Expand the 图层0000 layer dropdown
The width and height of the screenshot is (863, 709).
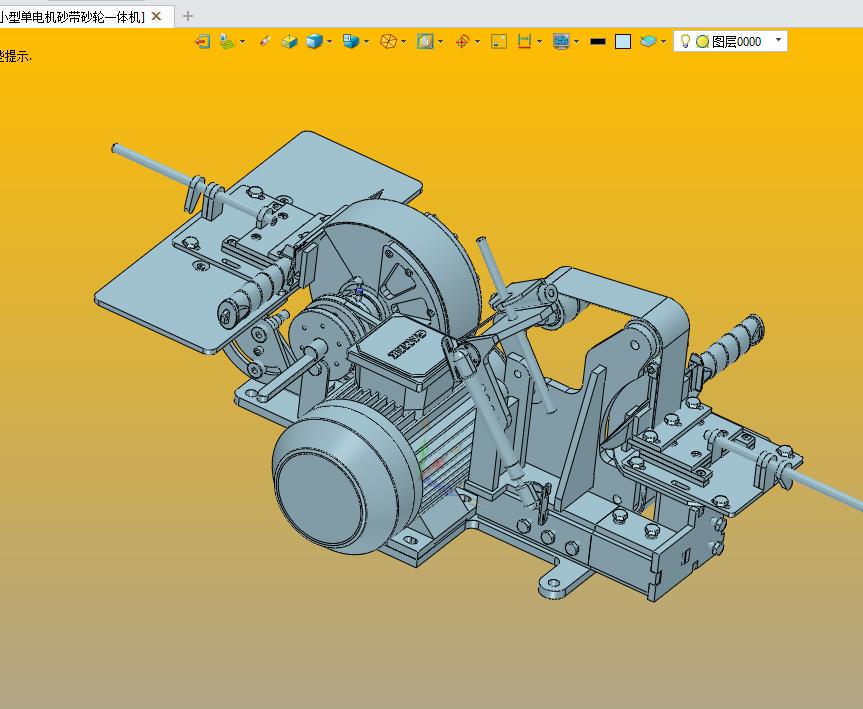point(778,40)
